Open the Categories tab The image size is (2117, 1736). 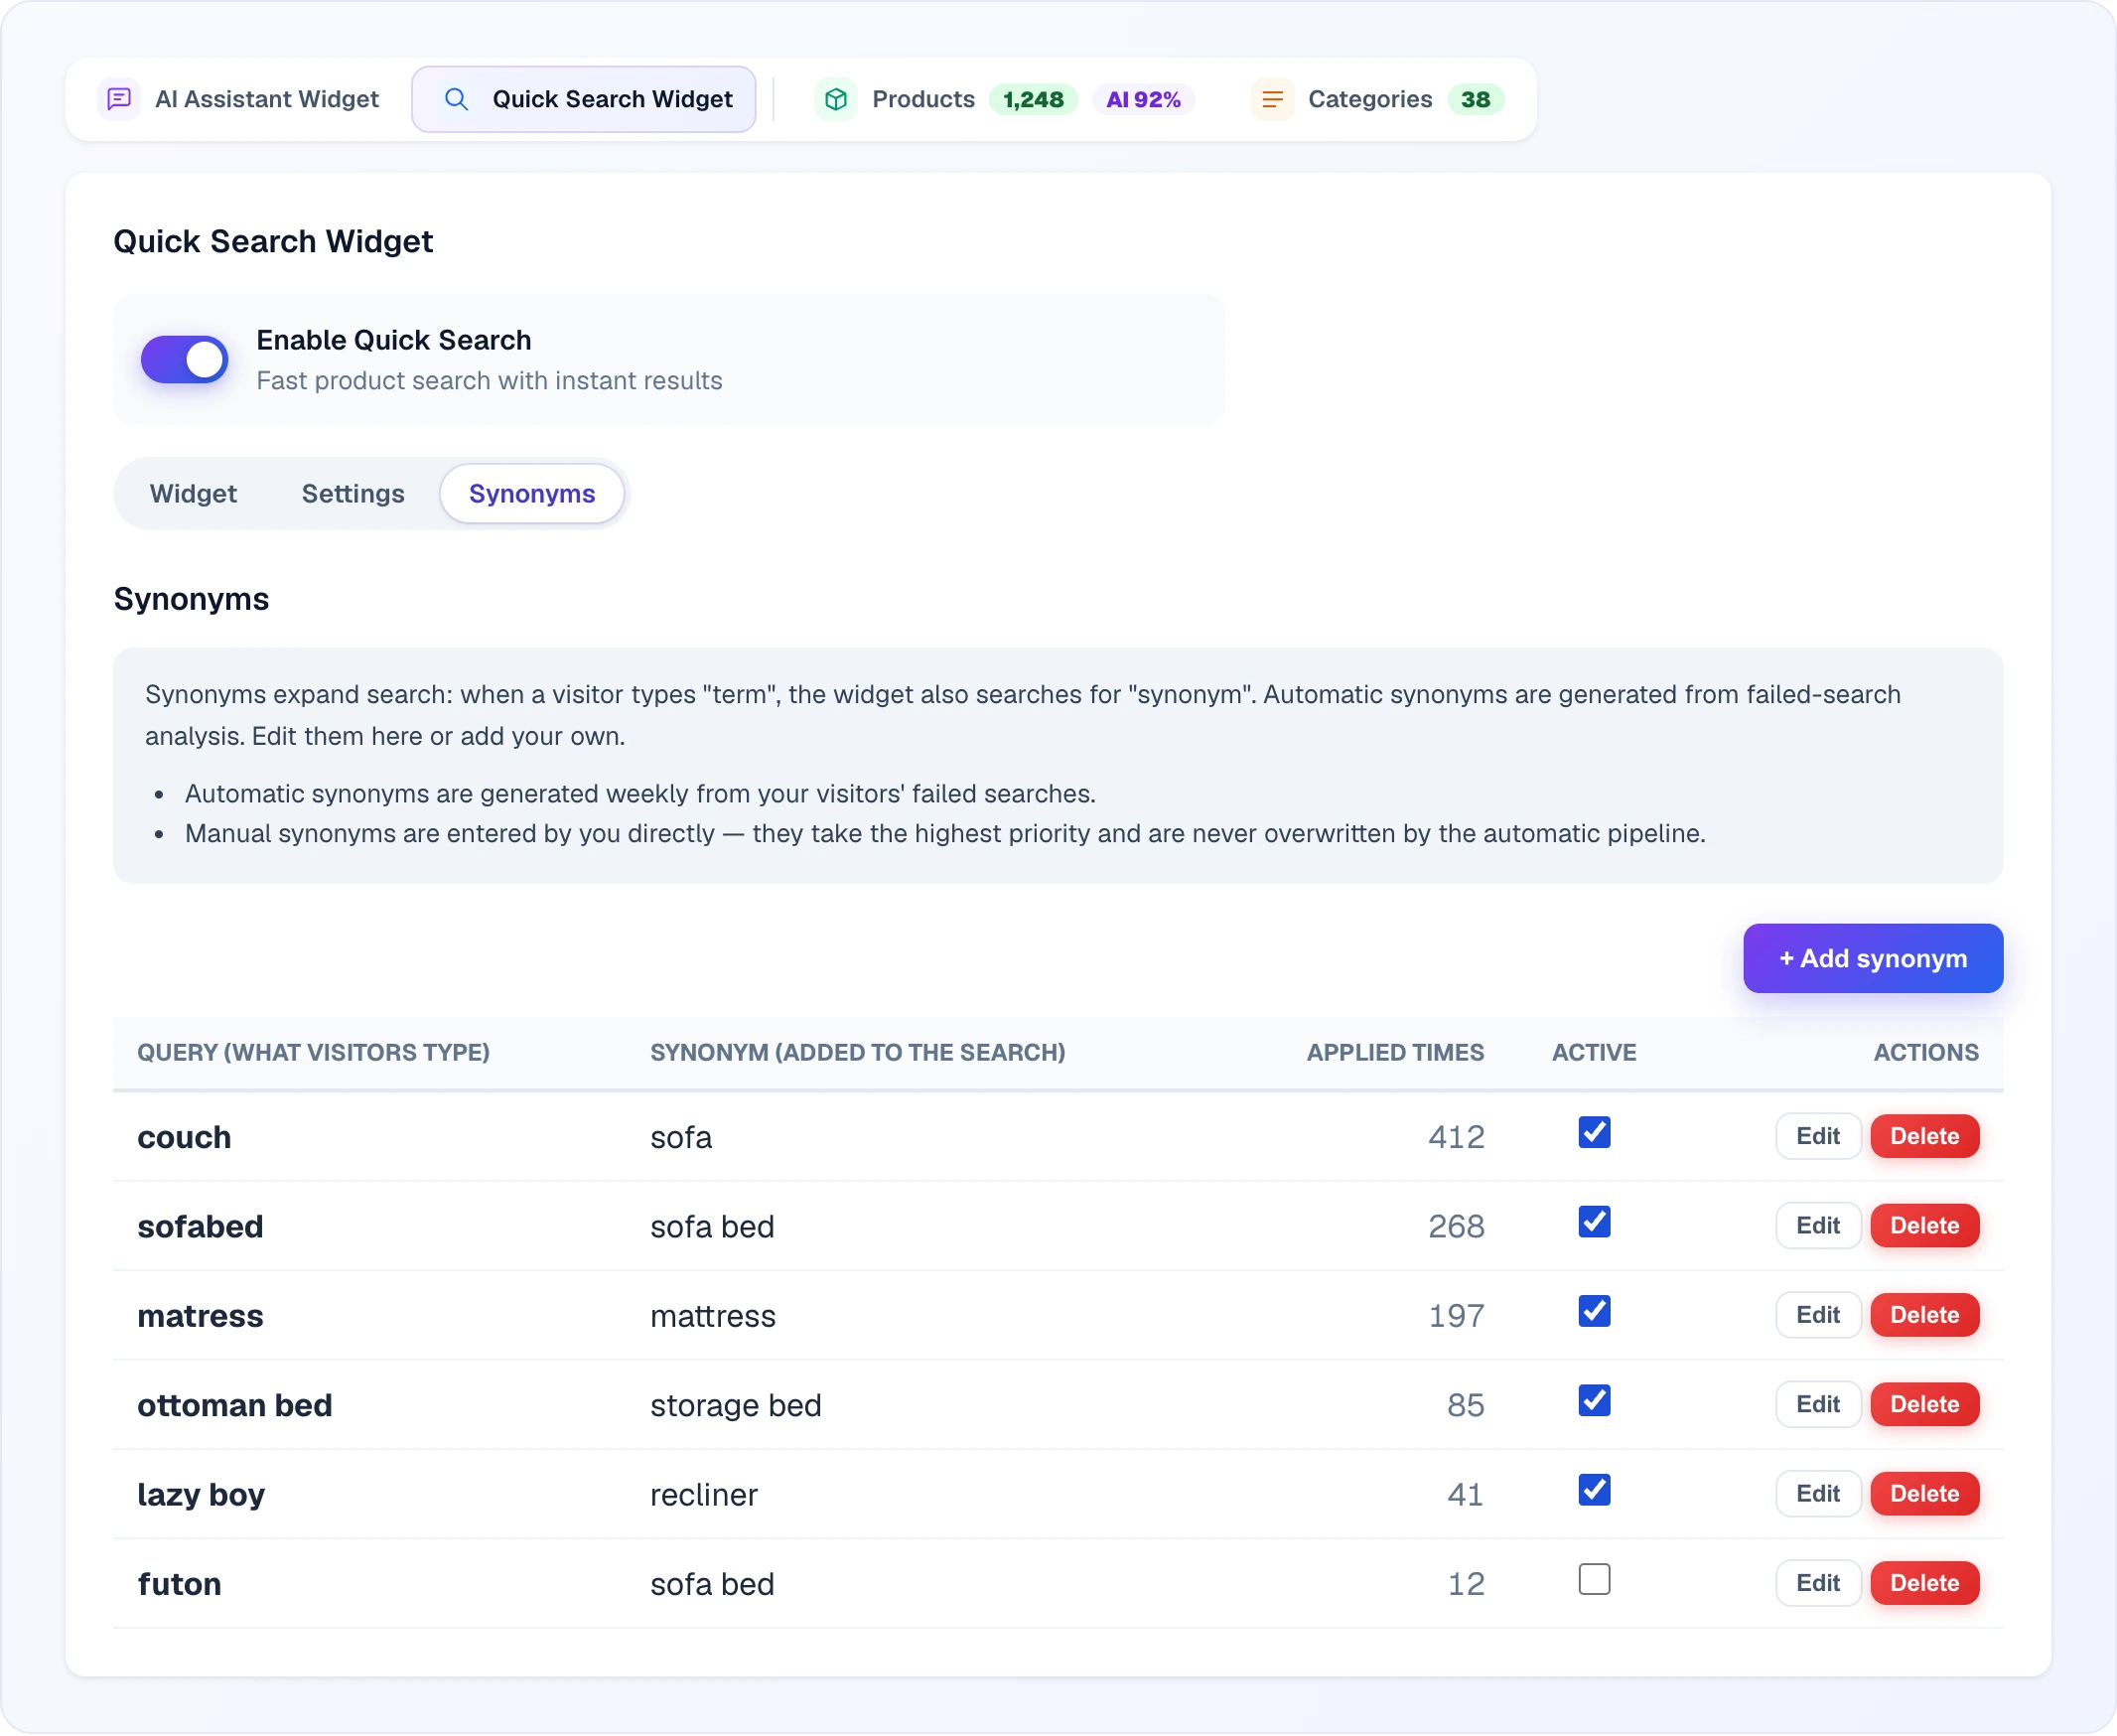(1378, 99)
